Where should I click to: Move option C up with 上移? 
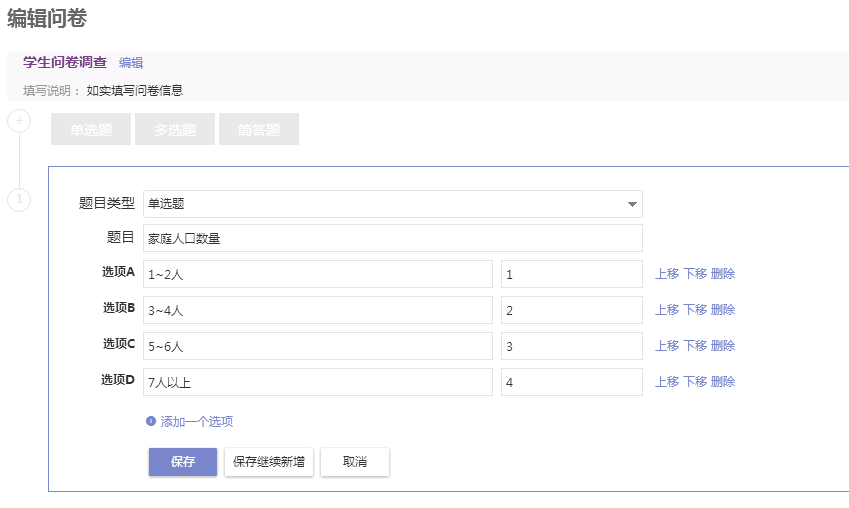667,346
